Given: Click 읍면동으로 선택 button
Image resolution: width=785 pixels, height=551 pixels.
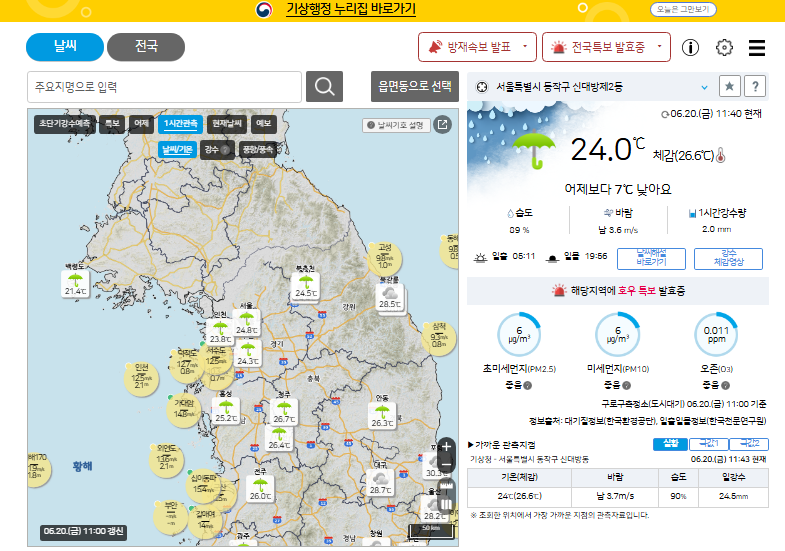Looking at the screenshot, I should 415,87.
